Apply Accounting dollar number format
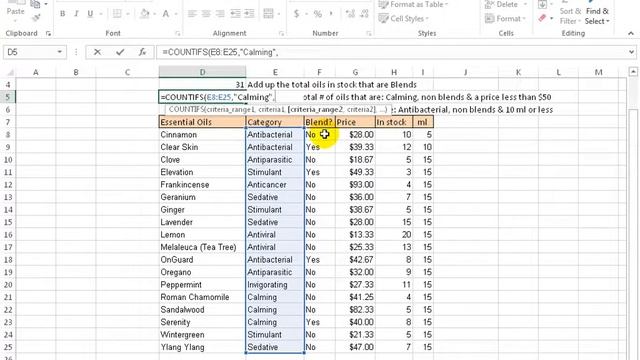The height and width of the screenshot is (360, 640). 296,14
